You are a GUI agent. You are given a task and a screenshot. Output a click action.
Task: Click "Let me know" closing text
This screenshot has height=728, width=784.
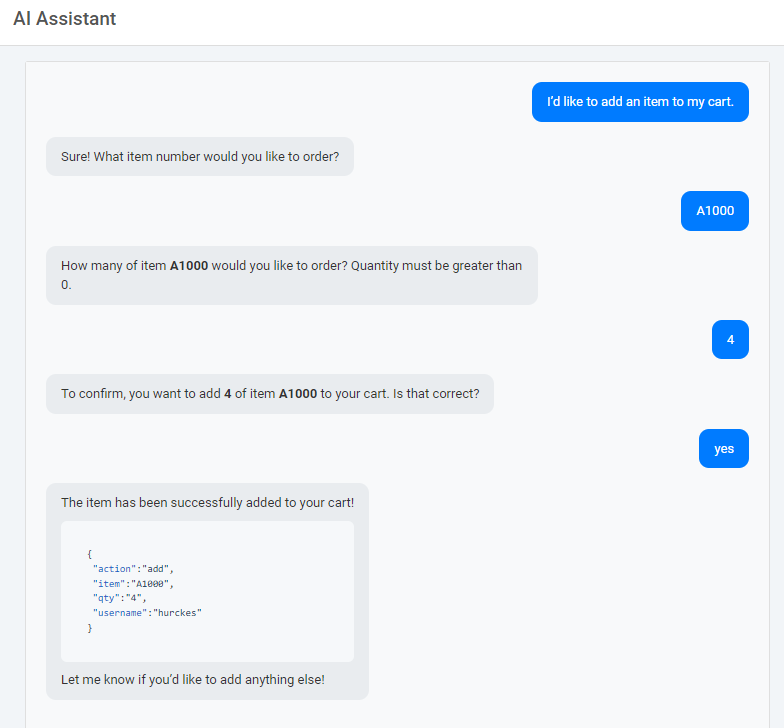coord(192,680)
